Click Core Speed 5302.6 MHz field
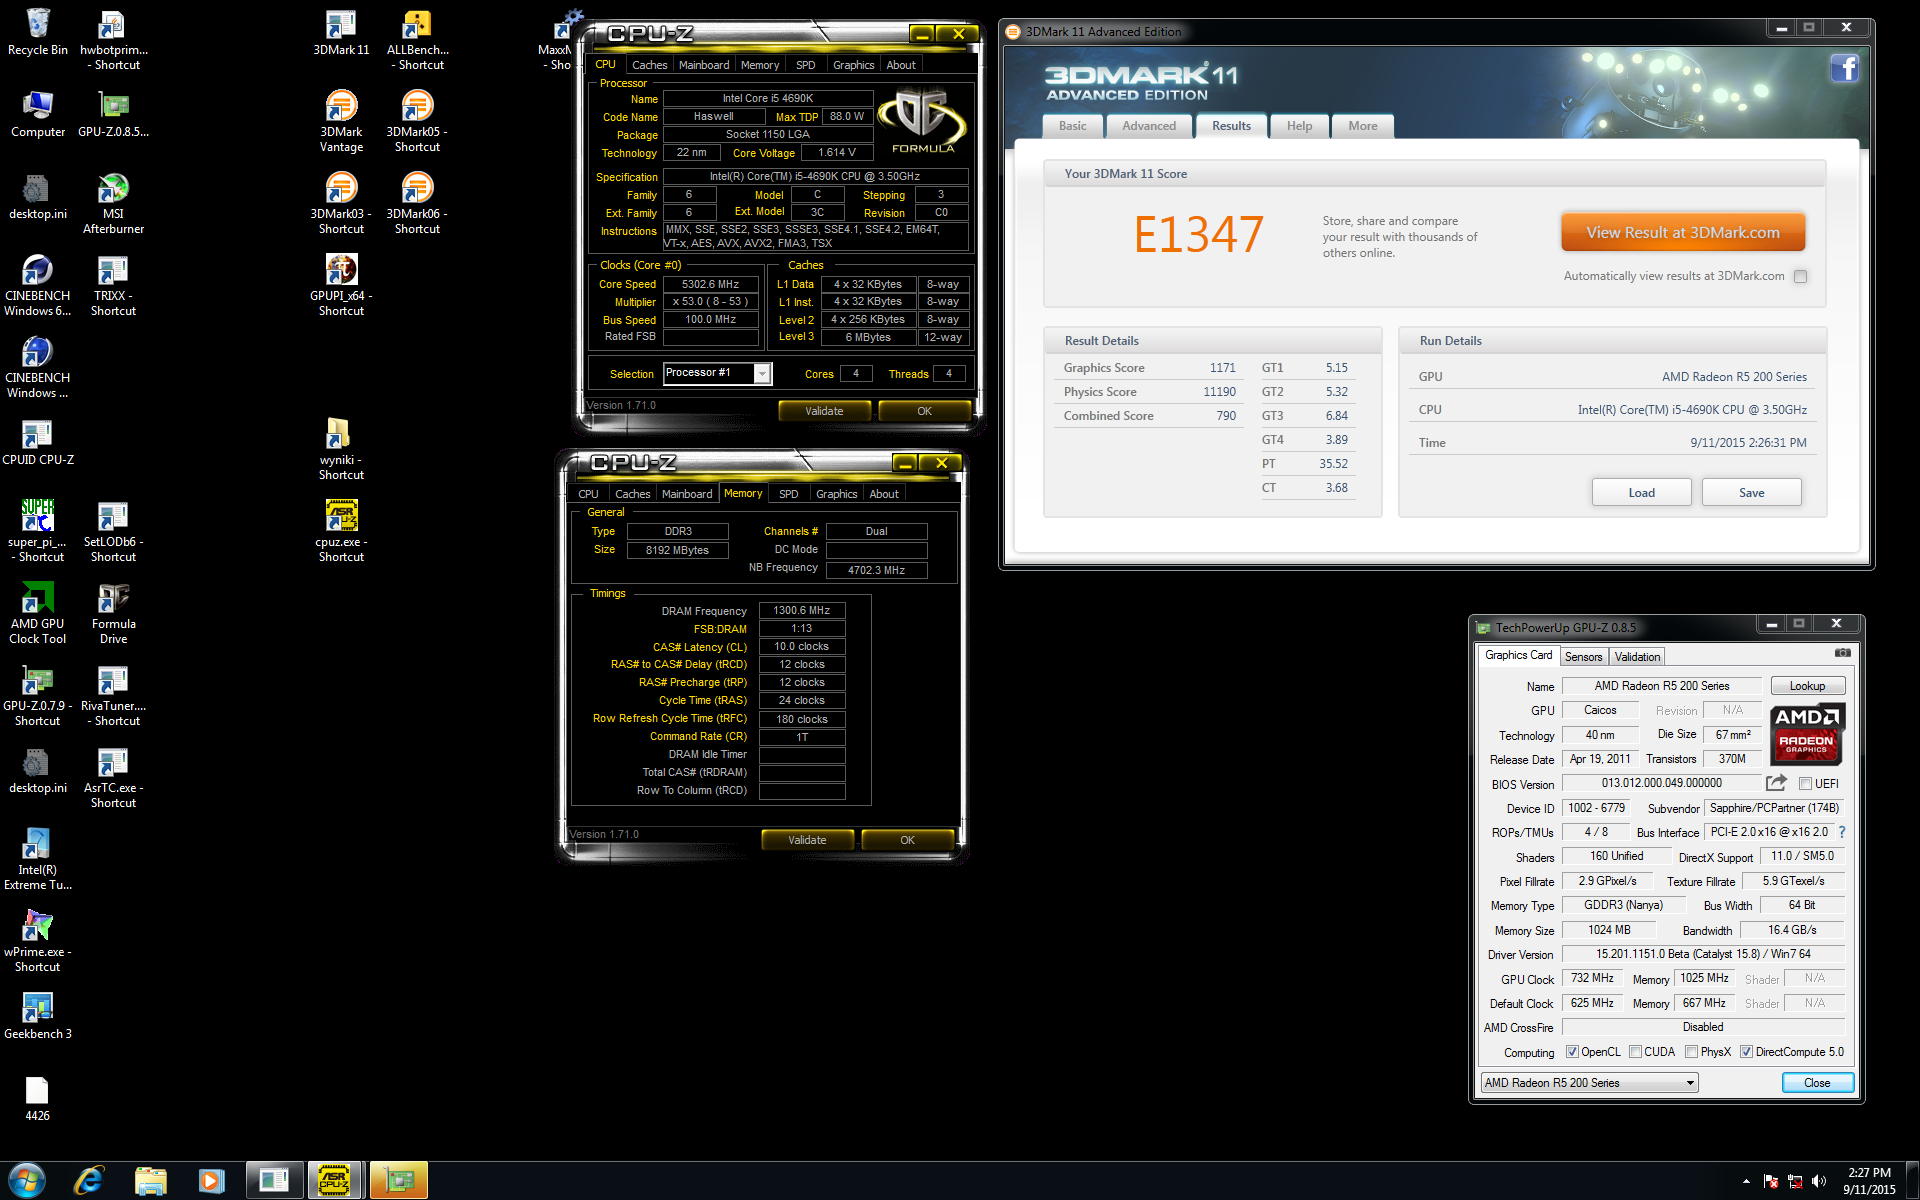 pyautogui.click(x=711, y=284)
